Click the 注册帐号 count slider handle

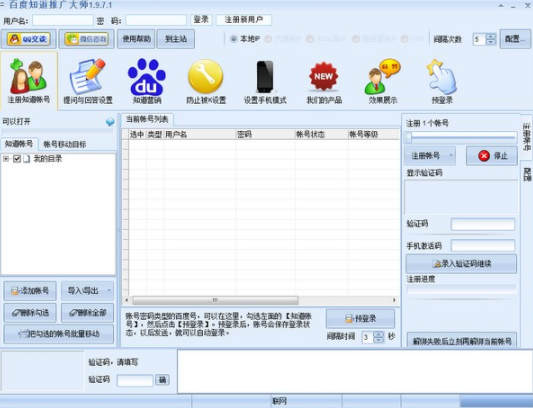409,137
